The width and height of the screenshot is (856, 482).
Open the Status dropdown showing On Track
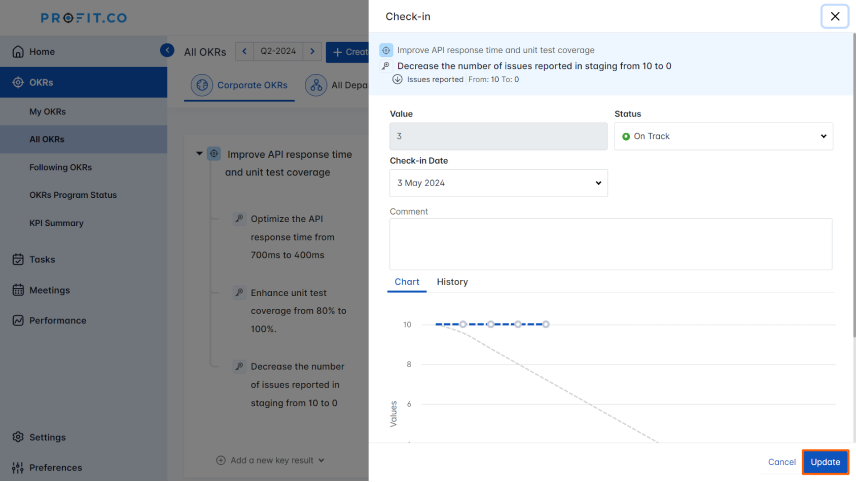[723, 136]
